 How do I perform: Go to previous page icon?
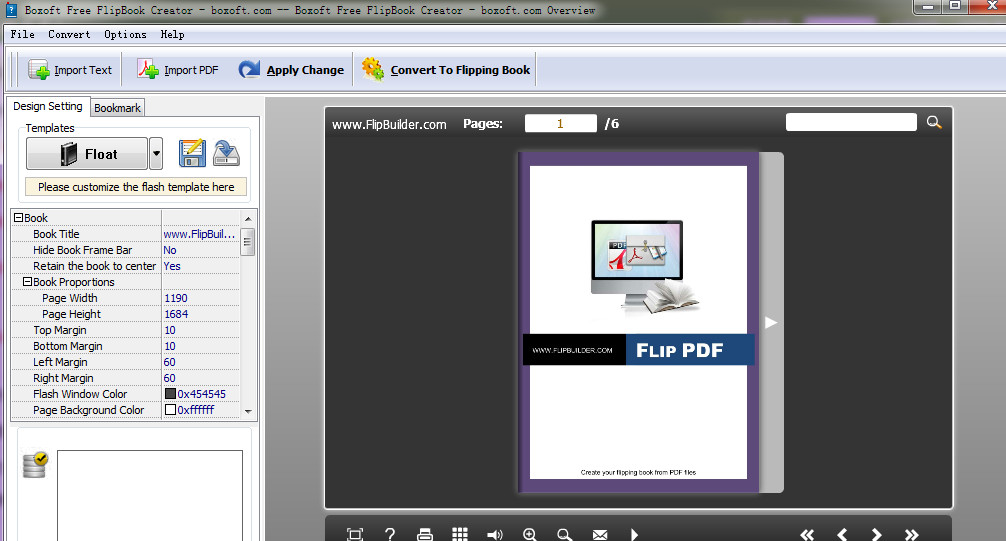click(842, 535)
